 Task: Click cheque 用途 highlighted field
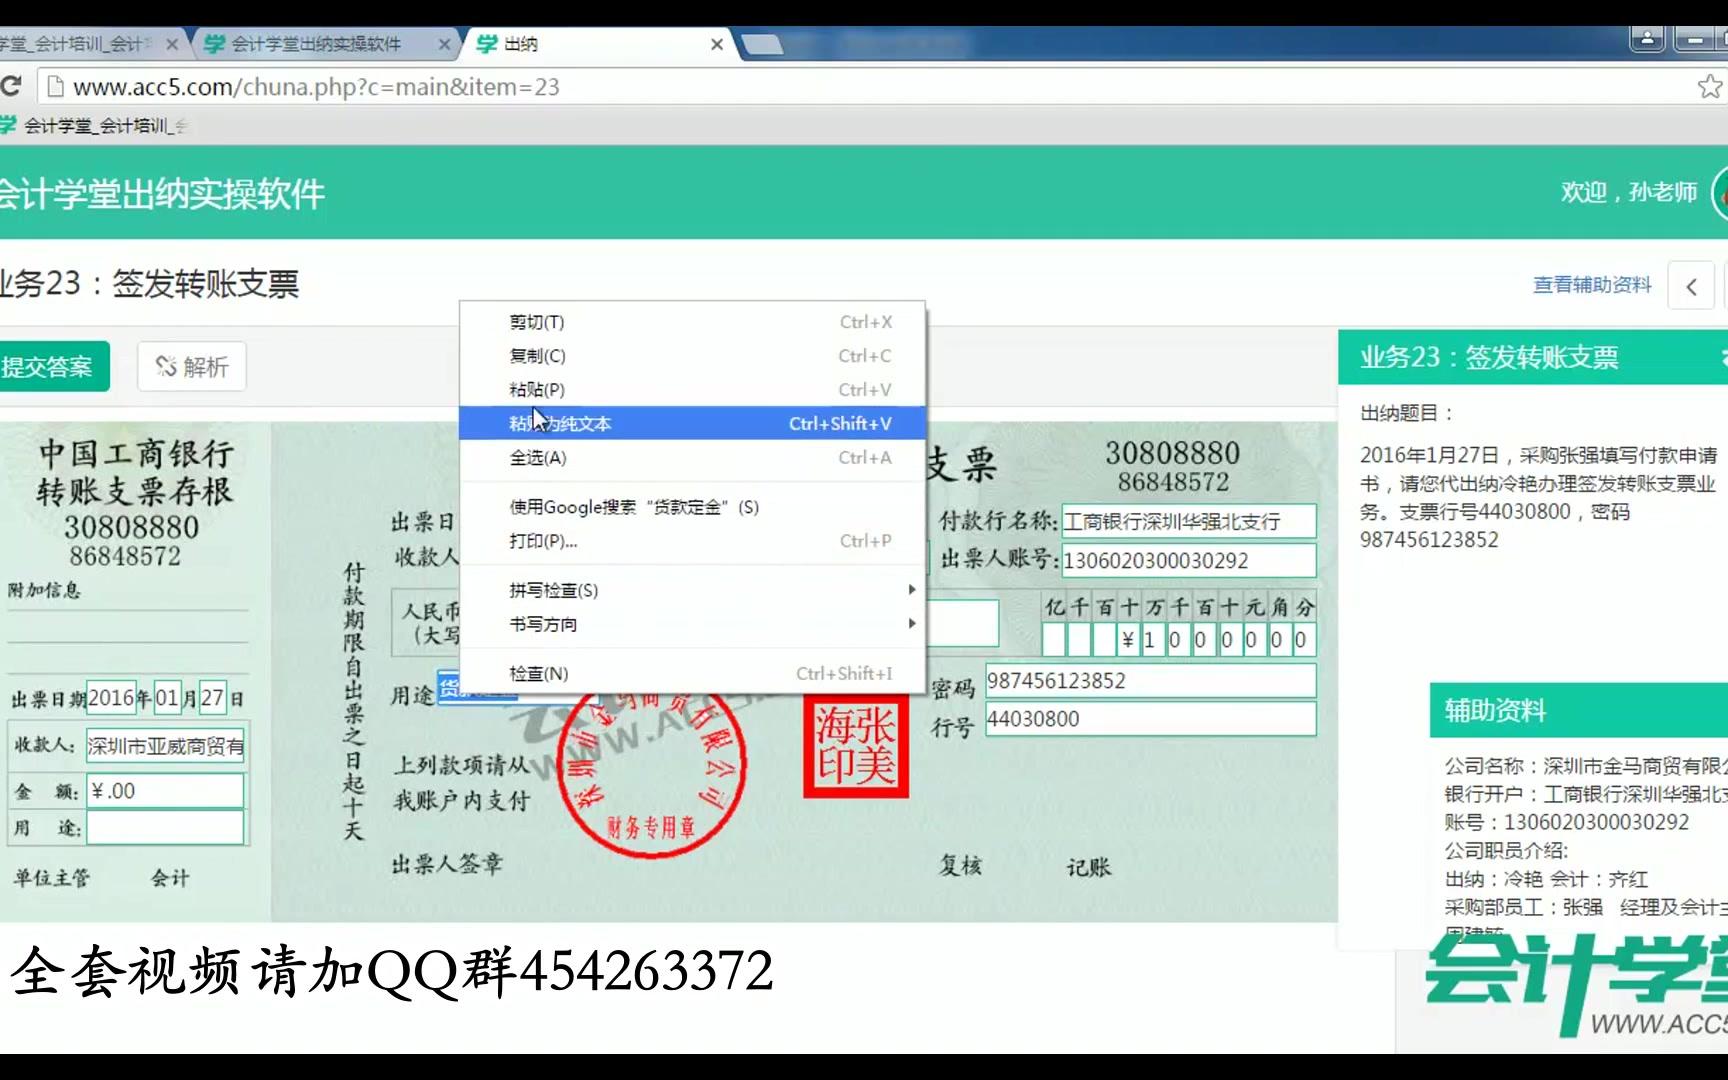[x=478, y=689]
